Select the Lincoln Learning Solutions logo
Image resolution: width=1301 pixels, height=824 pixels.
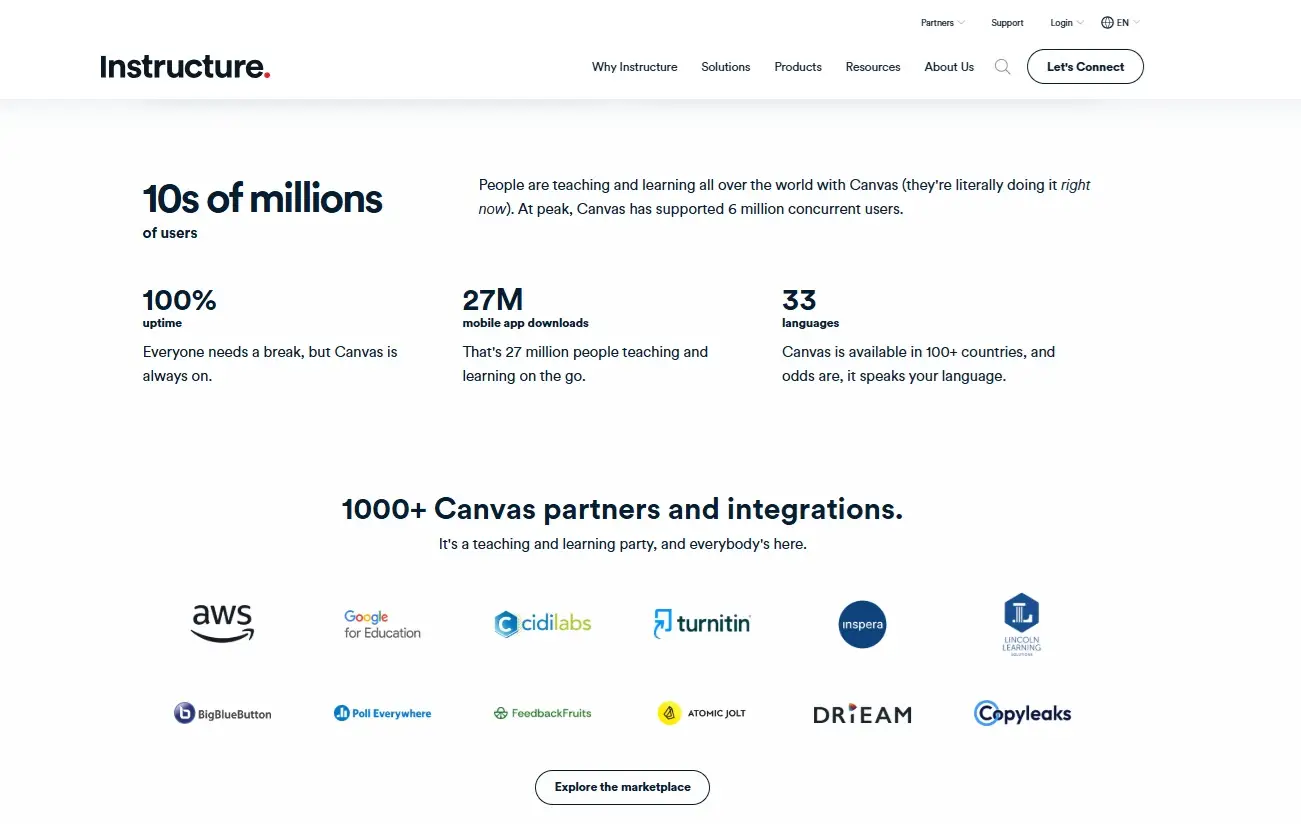pyautogui.click(x=1022, y=624)
